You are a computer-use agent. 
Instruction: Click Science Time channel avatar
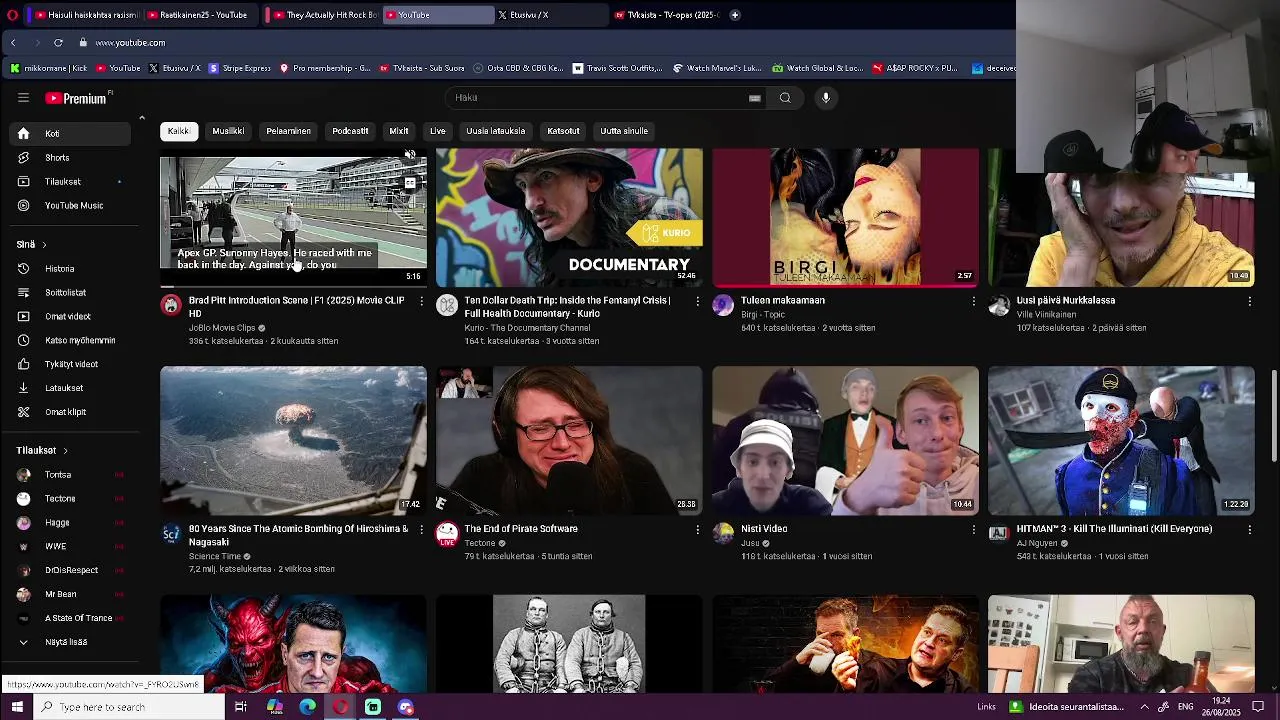[x=171, y=534]
